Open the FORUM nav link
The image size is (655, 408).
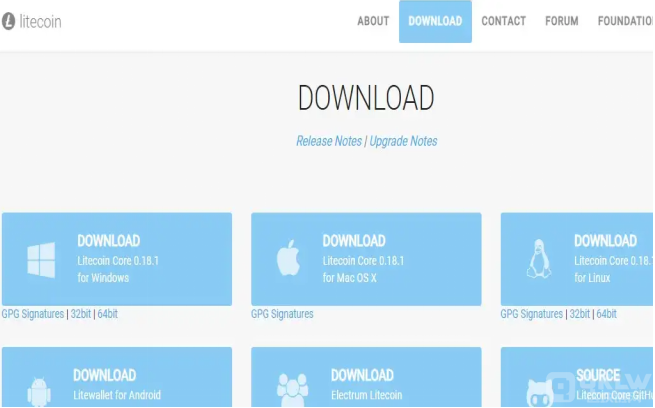click(562, 21)
